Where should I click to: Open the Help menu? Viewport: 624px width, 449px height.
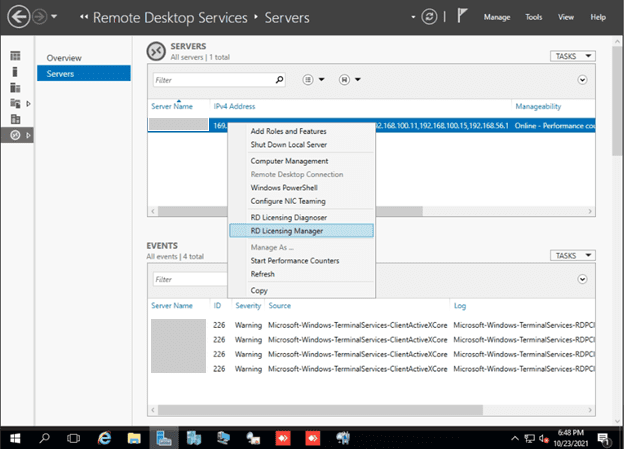coord(598,17)
